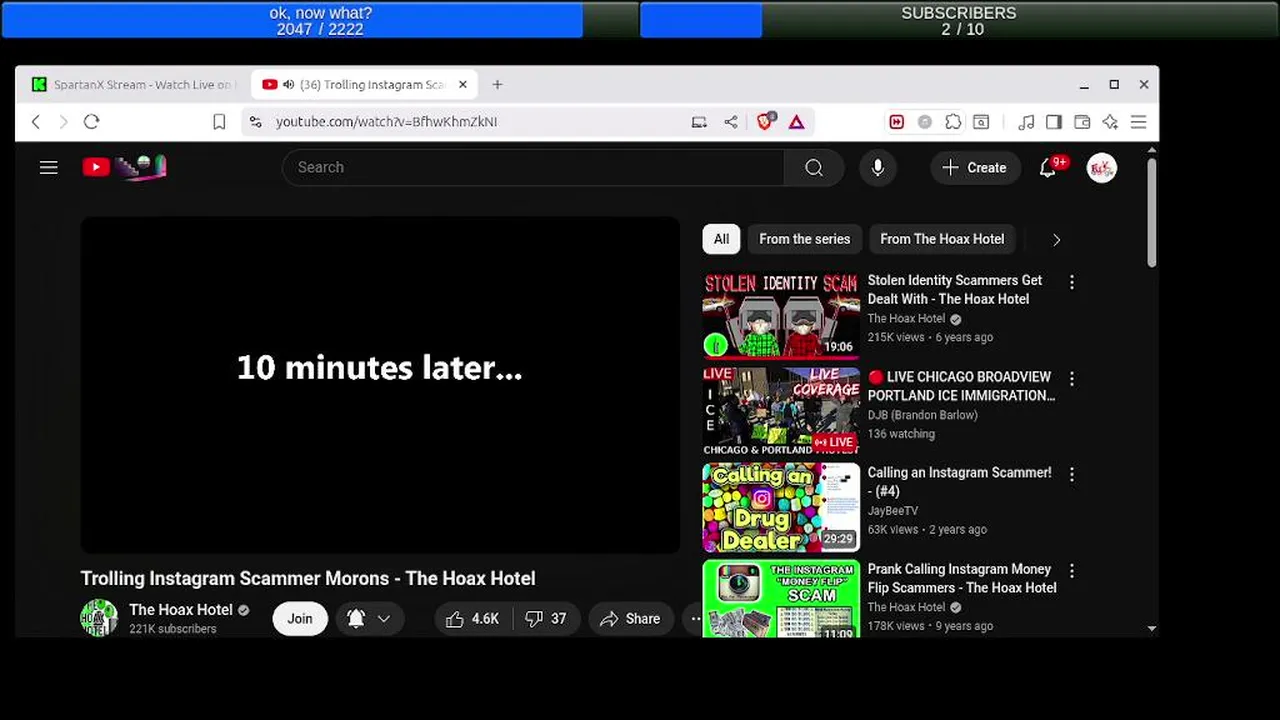Go to YouTube home via the logo
Image resolution: width=1280 pixels, height=720 pixels.
tap(124, 167)
